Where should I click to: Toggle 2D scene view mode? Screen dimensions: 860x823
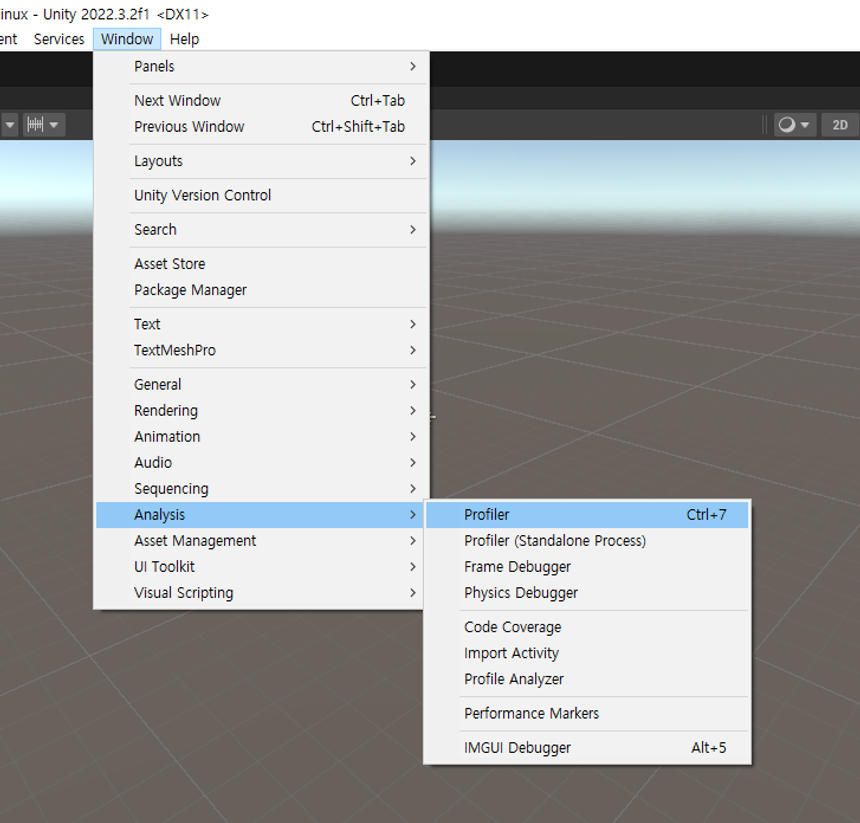click(x=840, y=125)
